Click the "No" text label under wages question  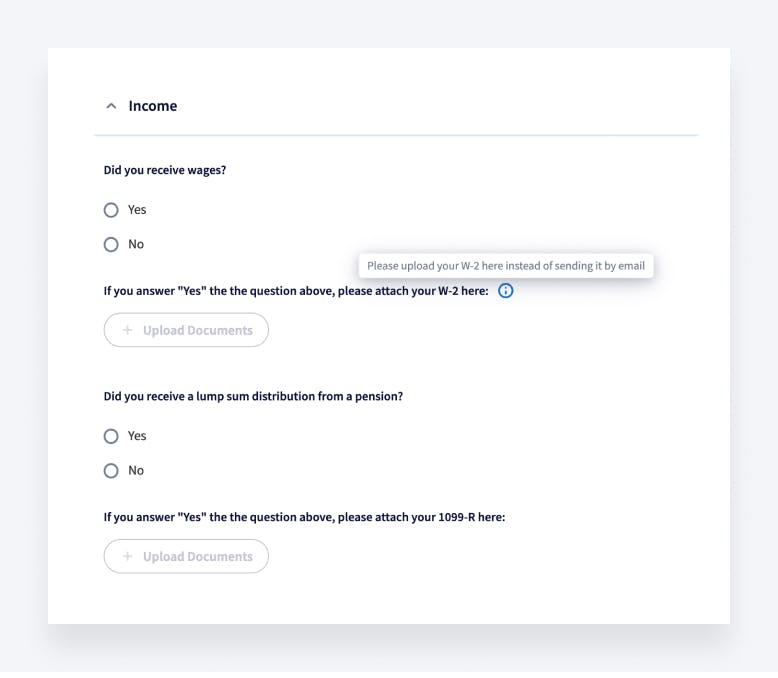coord(136,244)
